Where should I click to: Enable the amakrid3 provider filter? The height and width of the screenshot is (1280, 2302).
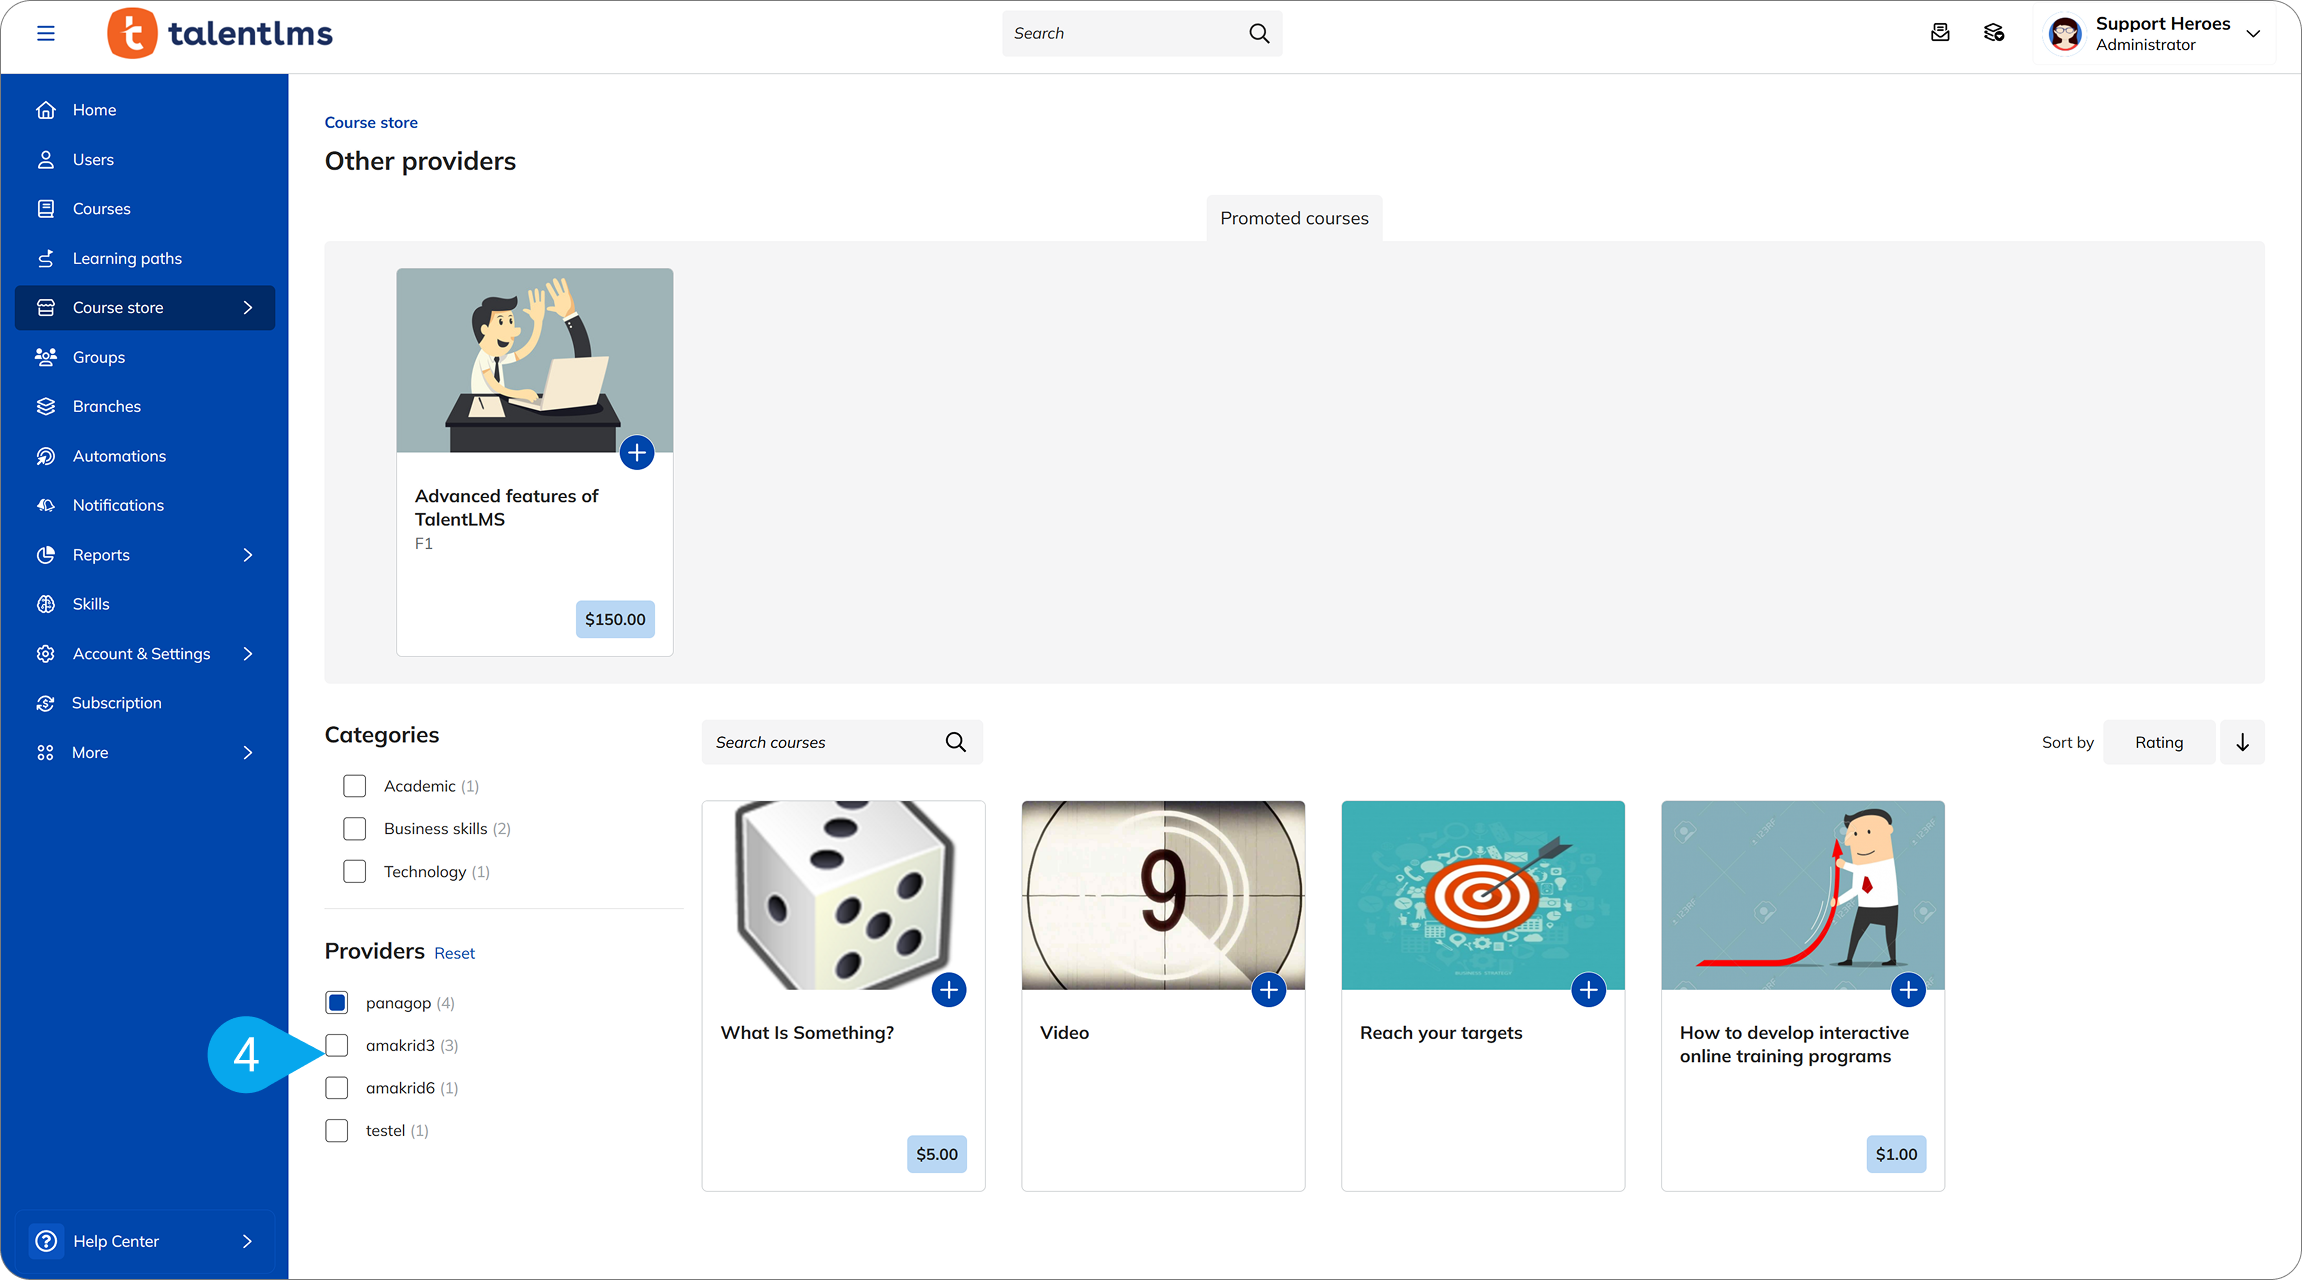tap(337, 1045)
